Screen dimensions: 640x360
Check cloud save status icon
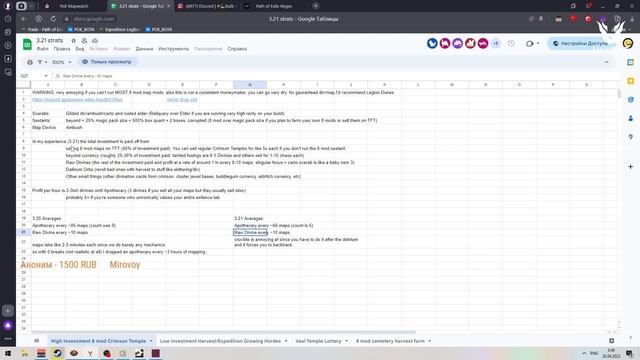pyautogui.click(x=95, y=41)
